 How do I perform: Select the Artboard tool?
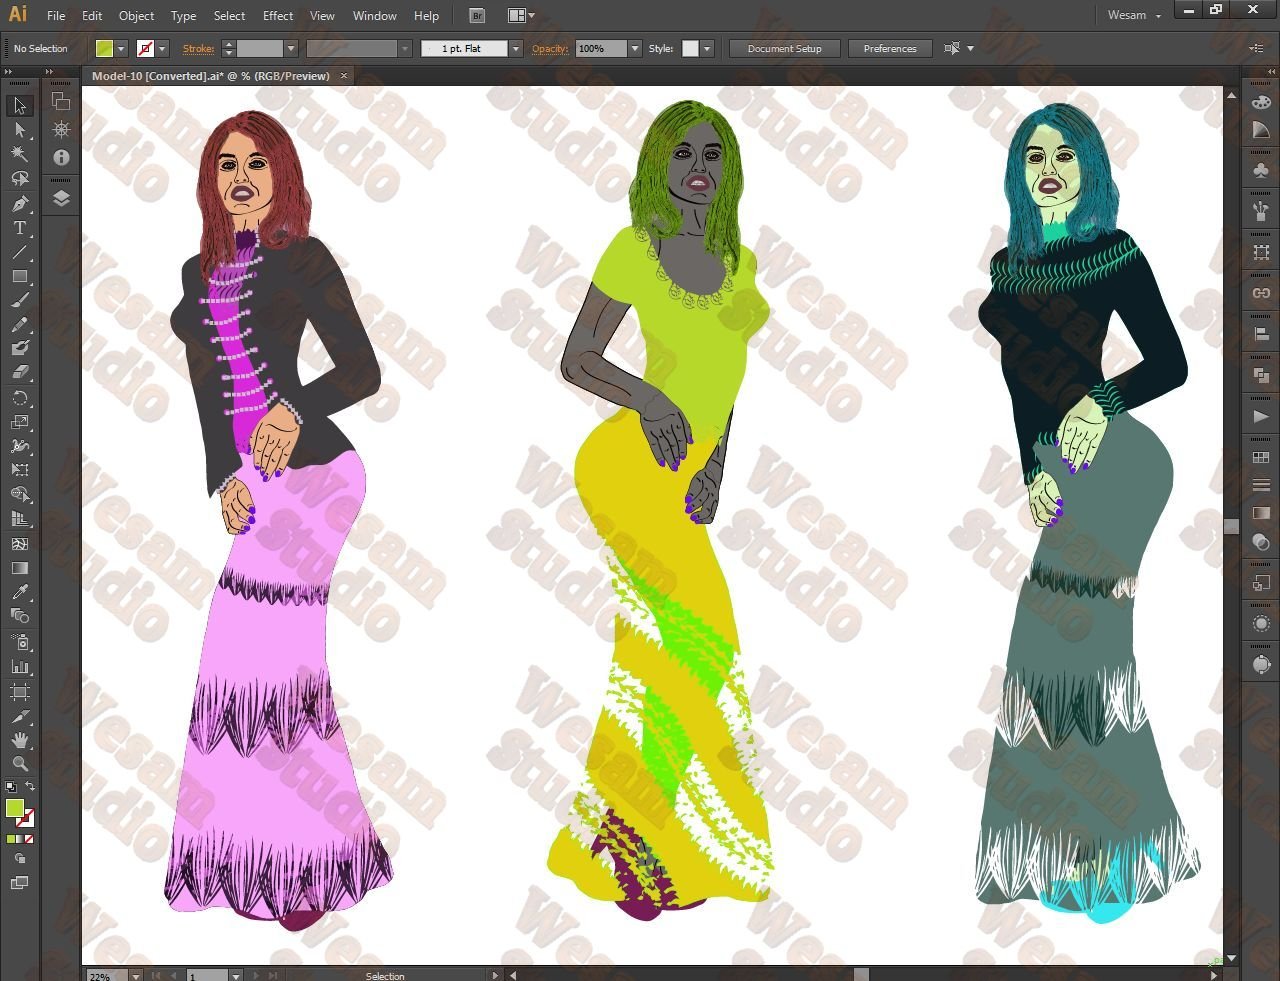19,691
